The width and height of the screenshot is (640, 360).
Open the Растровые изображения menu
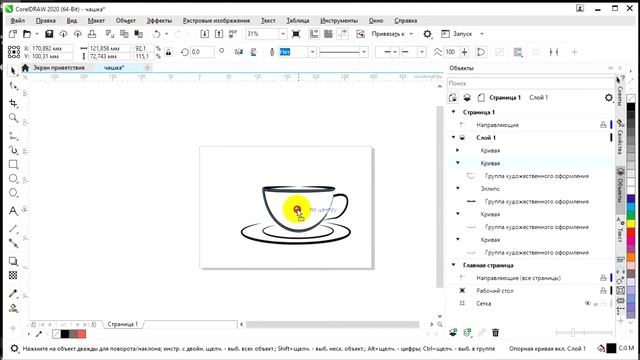pyautogui.click(x=216, y=20)
